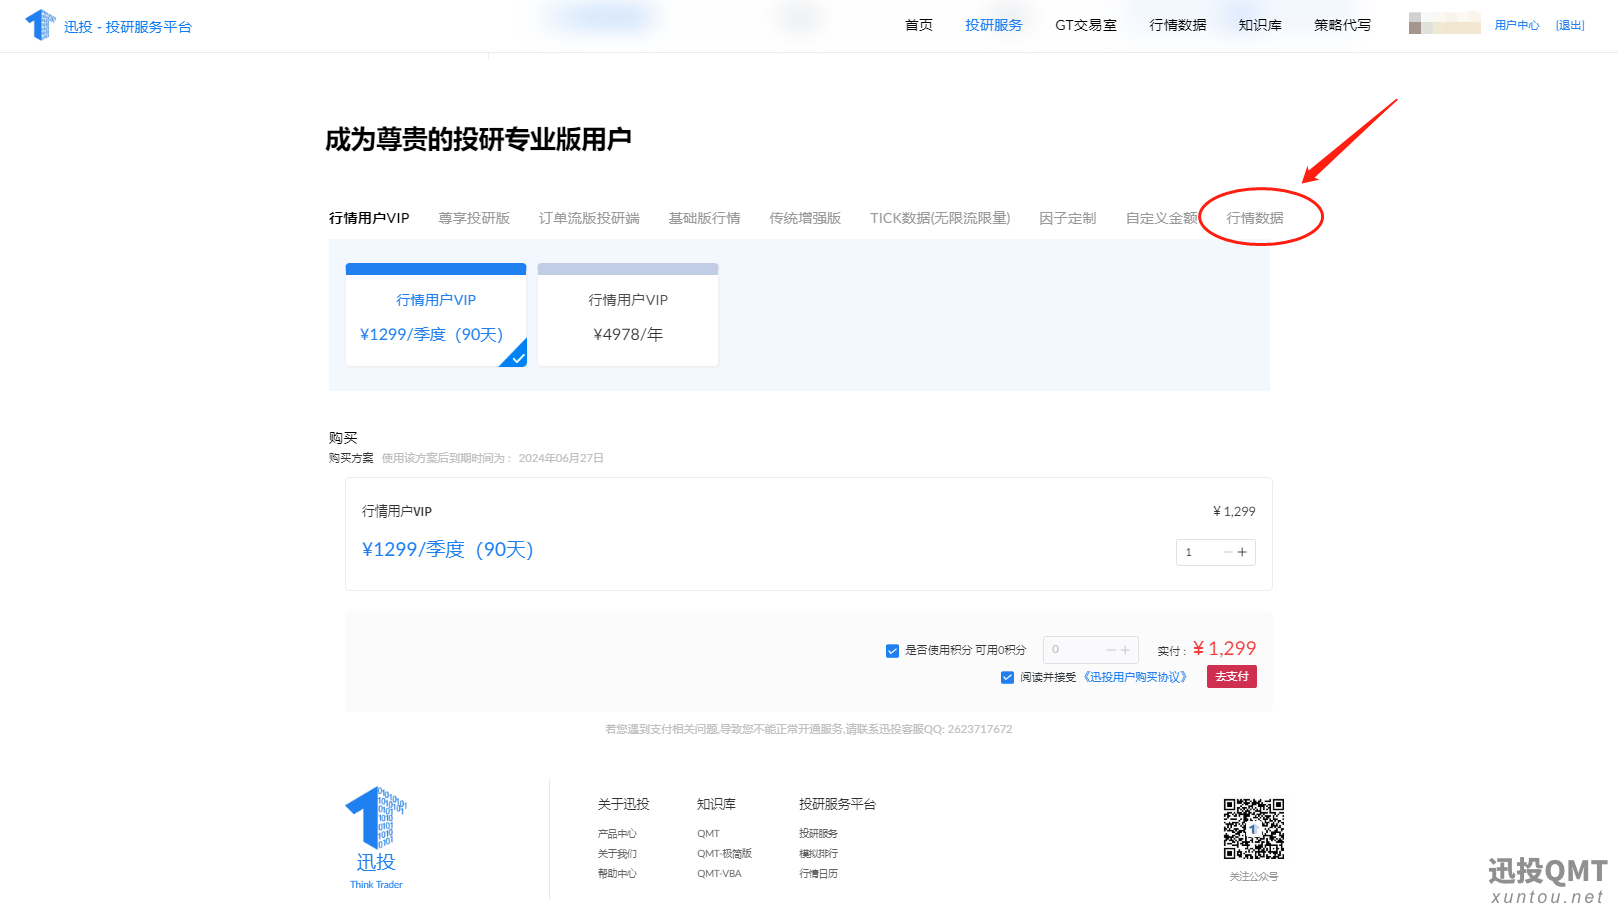This screenshot has width=1618, height=916.
Task: Open footer link QMT-极简版
Action: (x=724, y=854)
